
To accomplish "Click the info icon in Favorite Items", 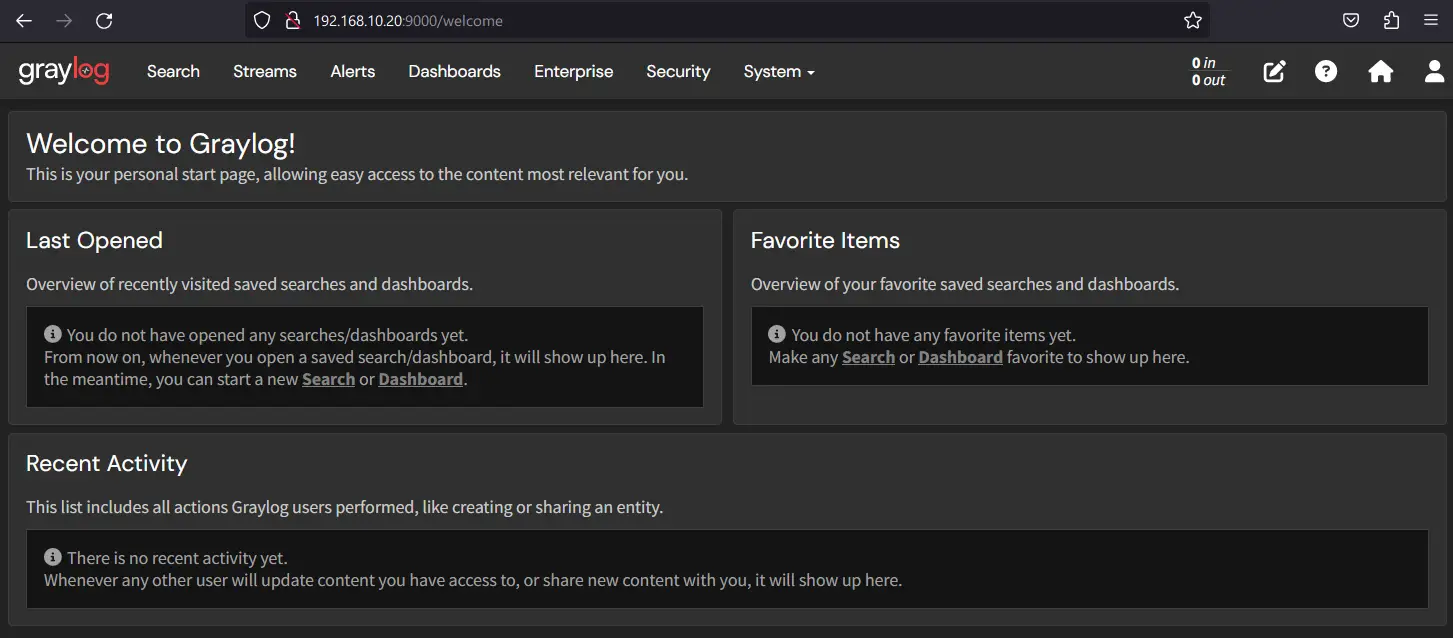I will pyautogui.click(x=777, y=334).
